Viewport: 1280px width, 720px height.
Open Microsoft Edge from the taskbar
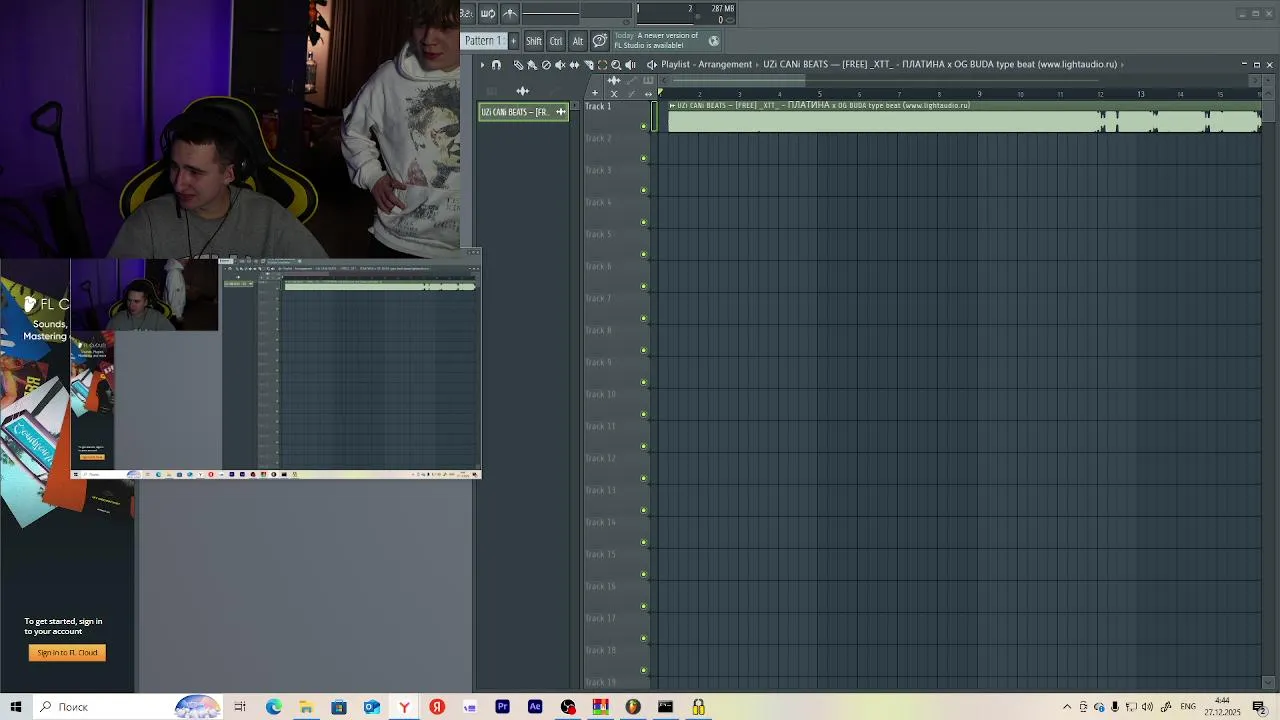(x=273, y=707)
